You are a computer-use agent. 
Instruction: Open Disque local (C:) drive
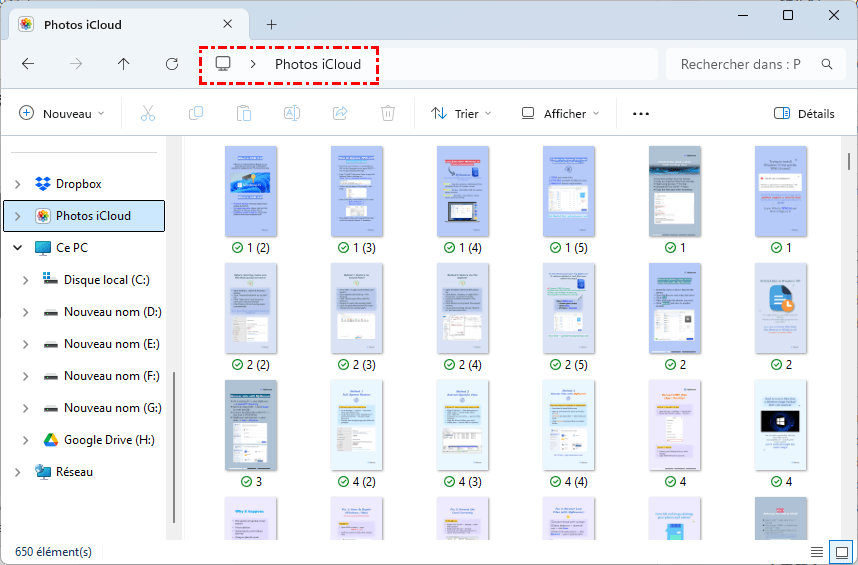pos(107,279)
